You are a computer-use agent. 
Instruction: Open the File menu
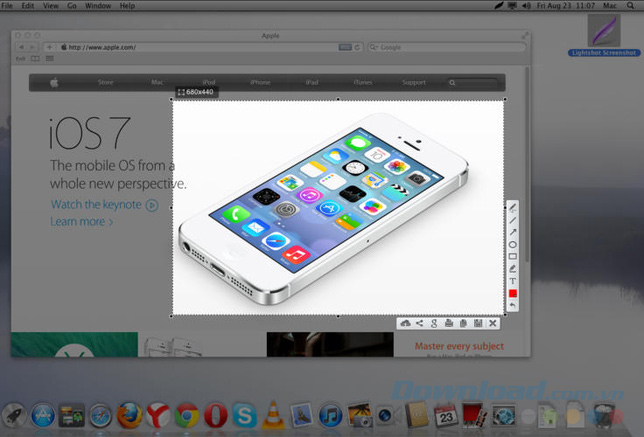7,5
